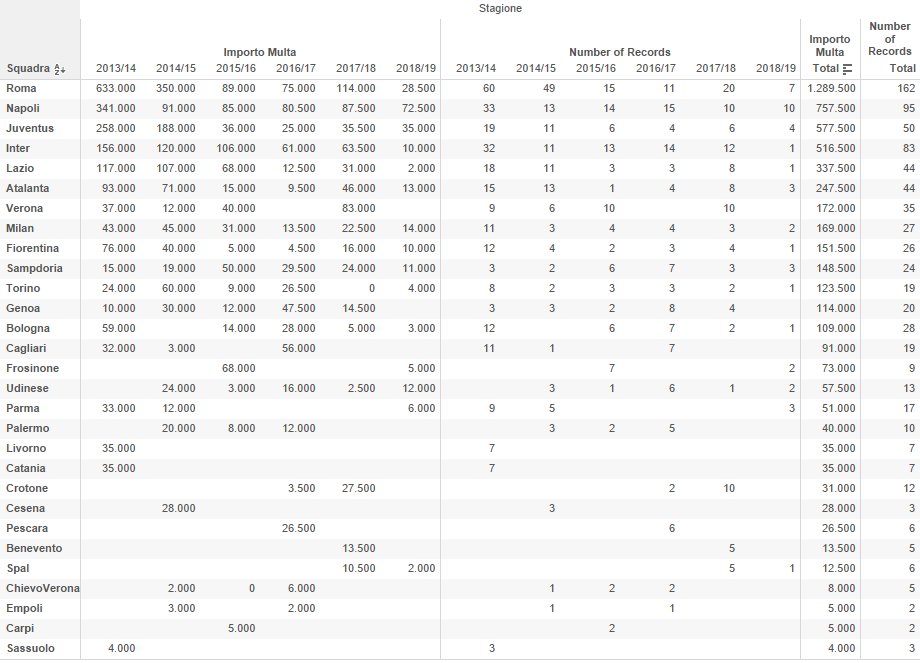This screenshot has height=663, width=920.
Task: Click the ChievoVerona row header
Action: click(42, 588)
